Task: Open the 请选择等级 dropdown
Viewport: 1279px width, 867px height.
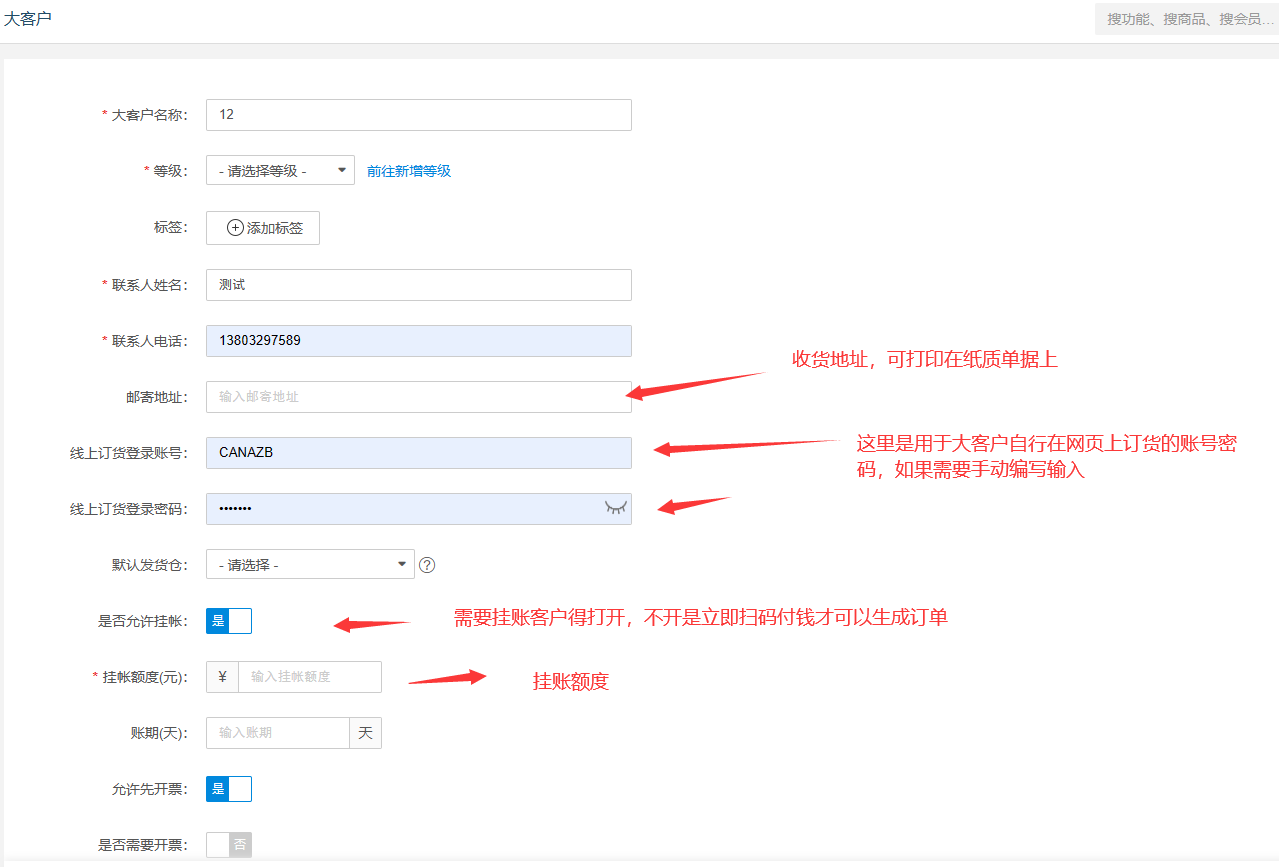Action: 280,171
